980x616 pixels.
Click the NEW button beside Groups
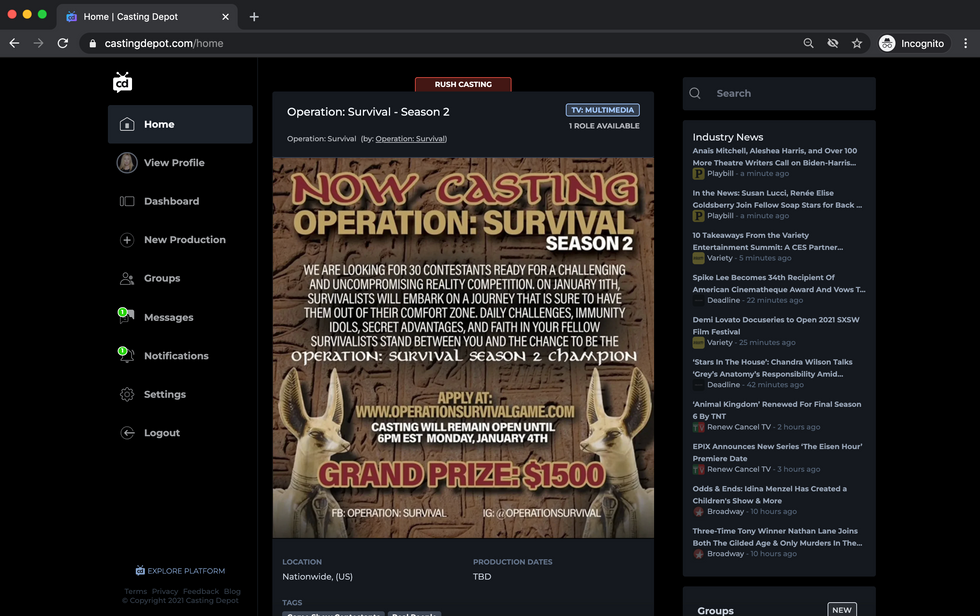pos(842,610)
